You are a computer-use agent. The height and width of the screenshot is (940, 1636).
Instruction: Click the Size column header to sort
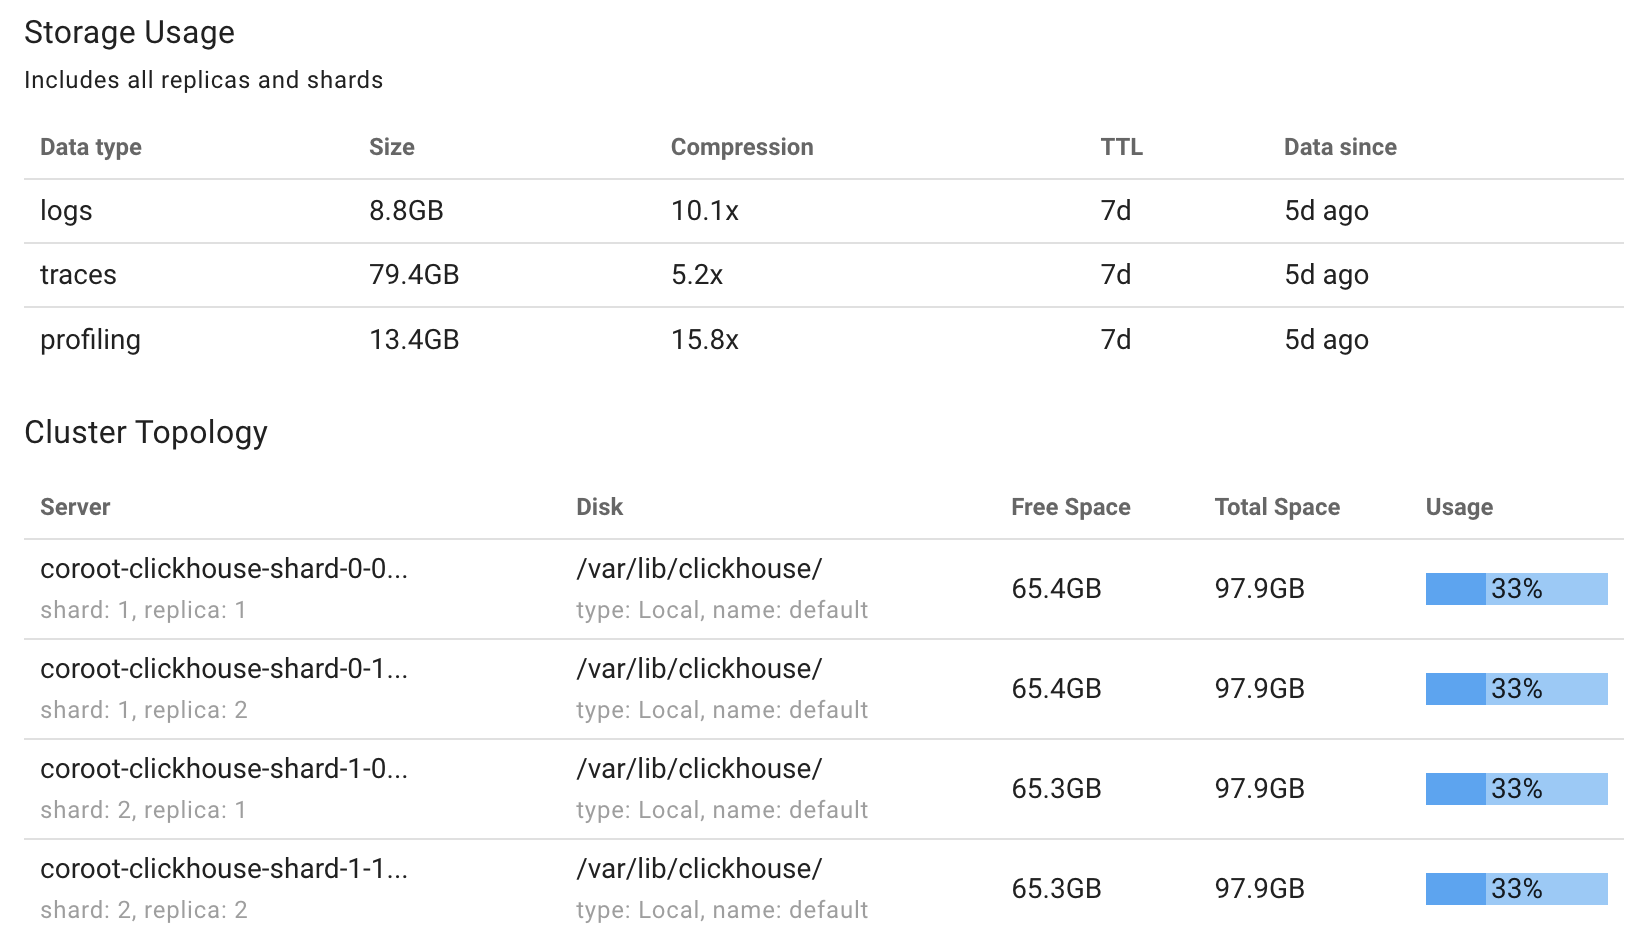coord(391,147)
